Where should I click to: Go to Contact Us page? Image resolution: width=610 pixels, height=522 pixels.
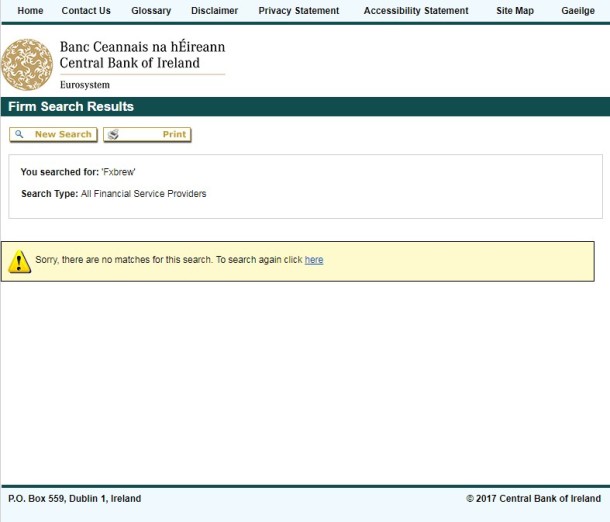(86, 11)
